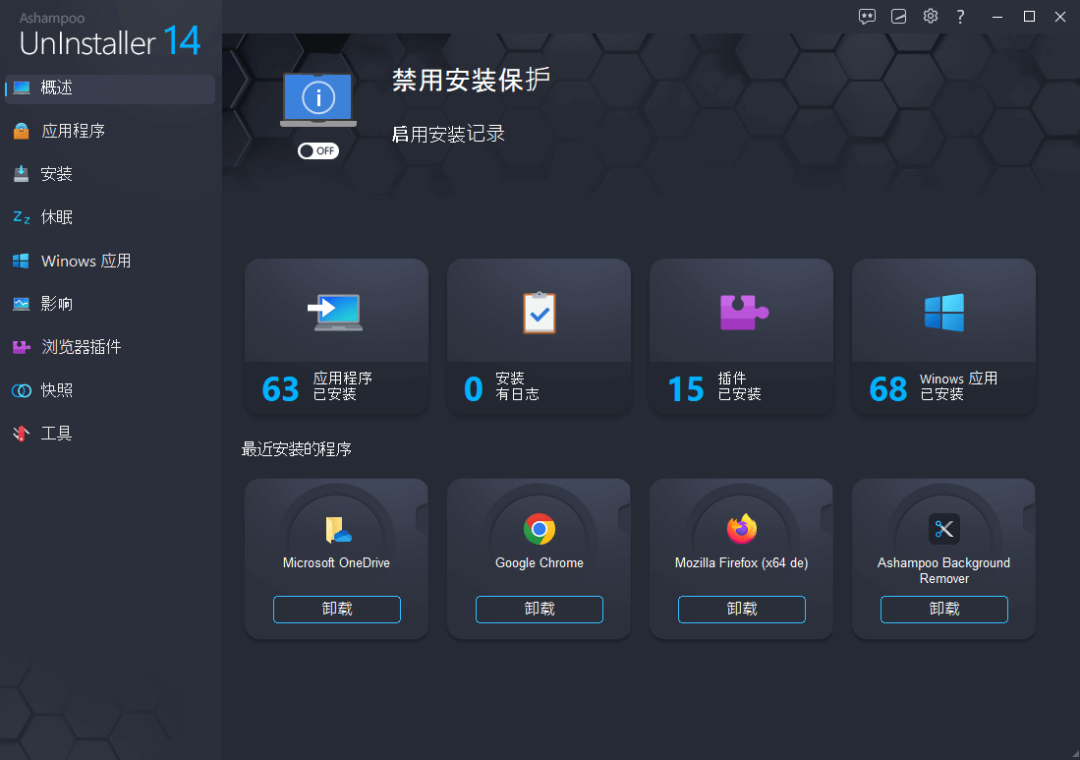The image size is (1080, 760).
Task: Open settings via the gear icon
Action: coord(931,16)
